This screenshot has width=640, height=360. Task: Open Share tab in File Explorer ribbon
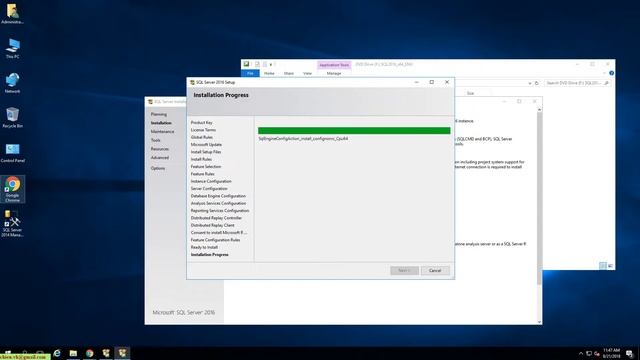tap(289, 73)
